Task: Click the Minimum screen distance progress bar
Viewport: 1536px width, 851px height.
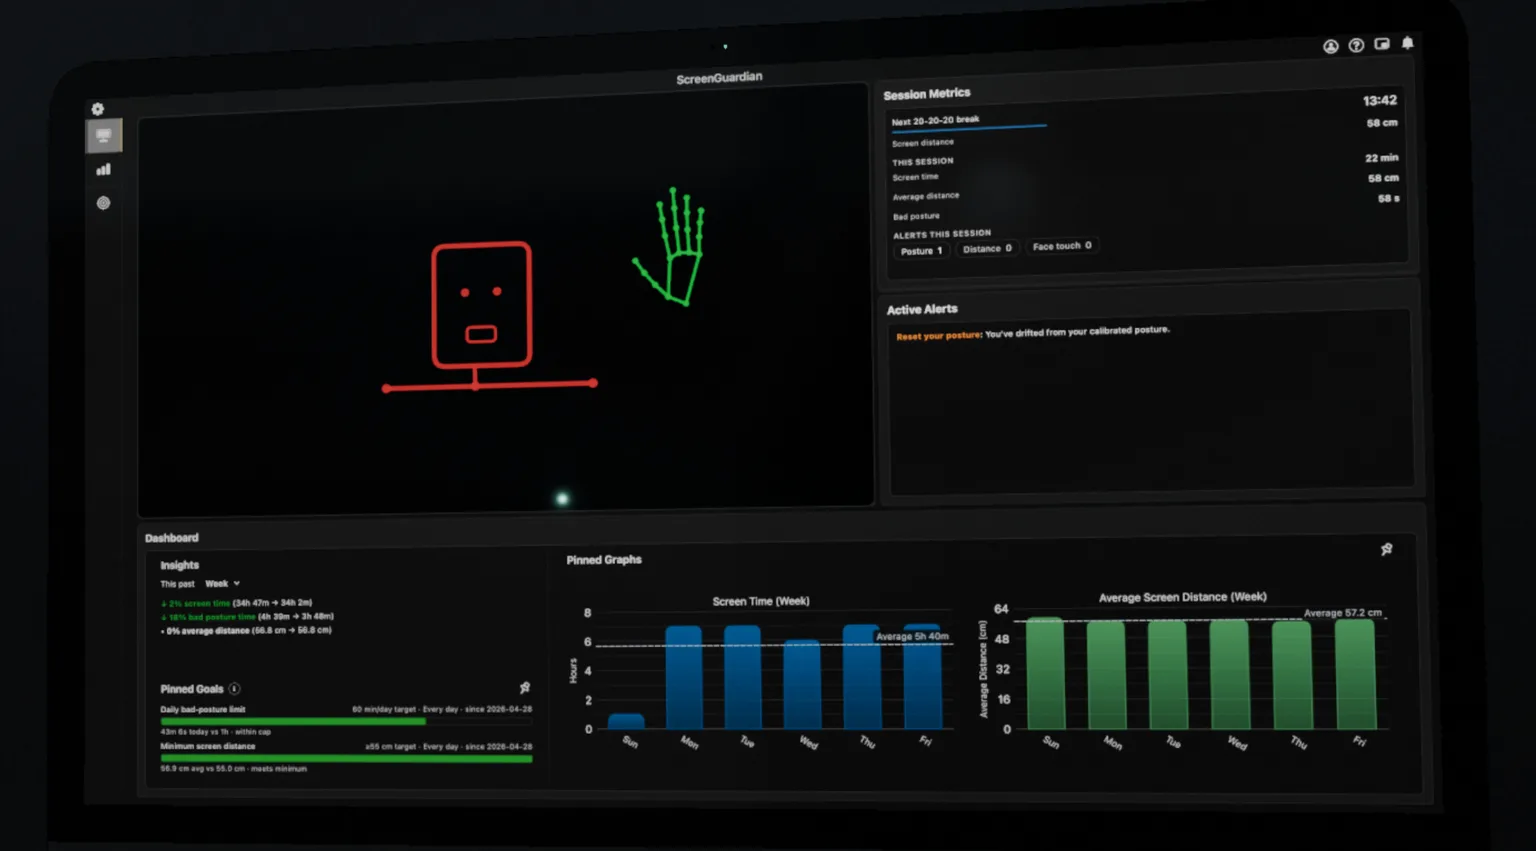Action: [346, 758]
